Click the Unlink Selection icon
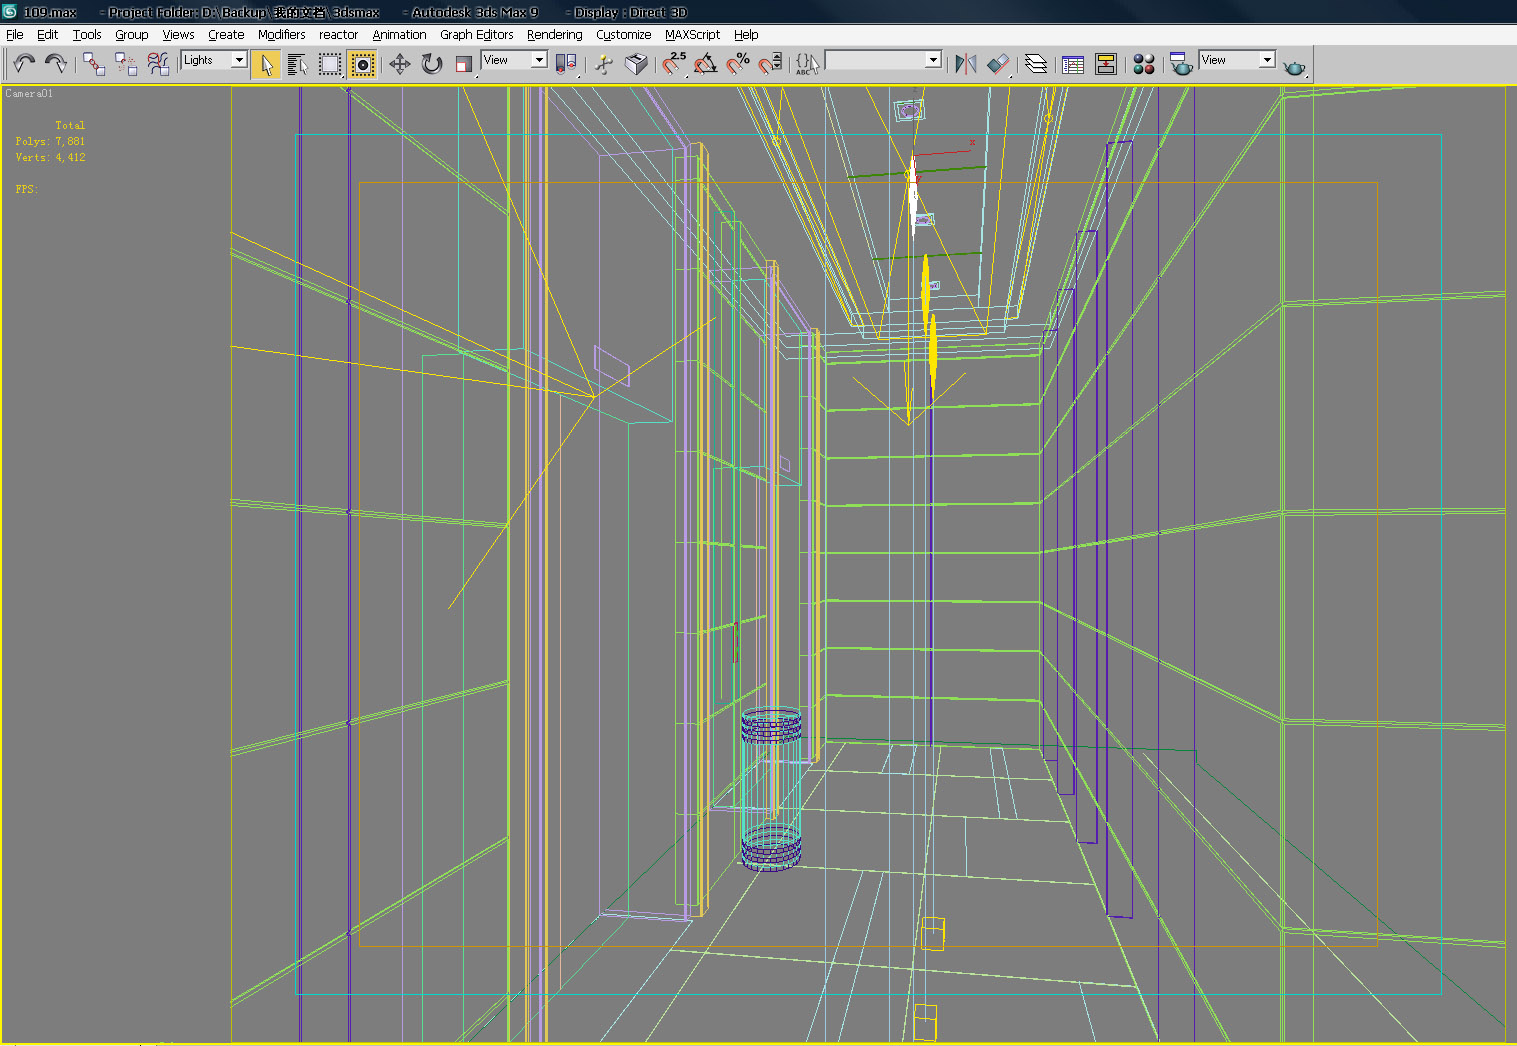The image size is (1517, 1046). pos(126,64)
